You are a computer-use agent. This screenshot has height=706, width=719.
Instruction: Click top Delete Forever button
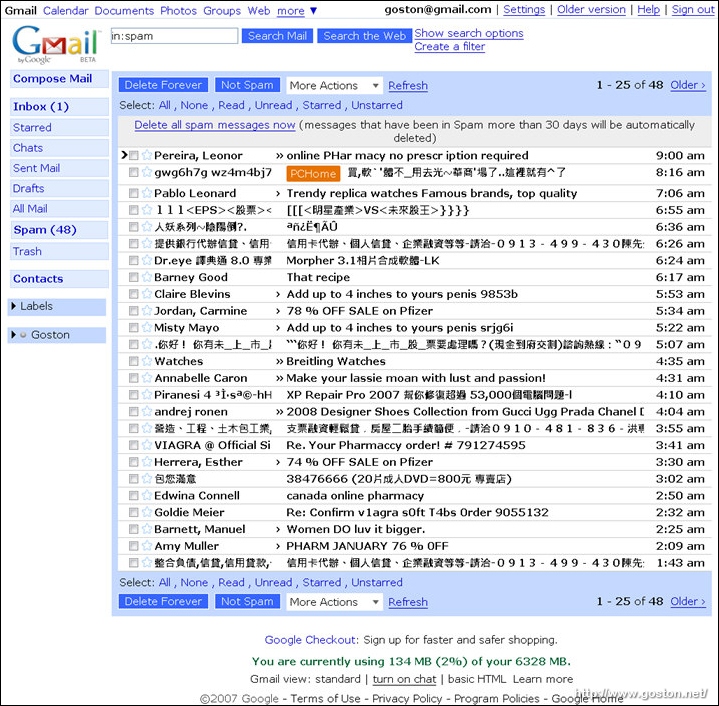[x=163, y=85]
